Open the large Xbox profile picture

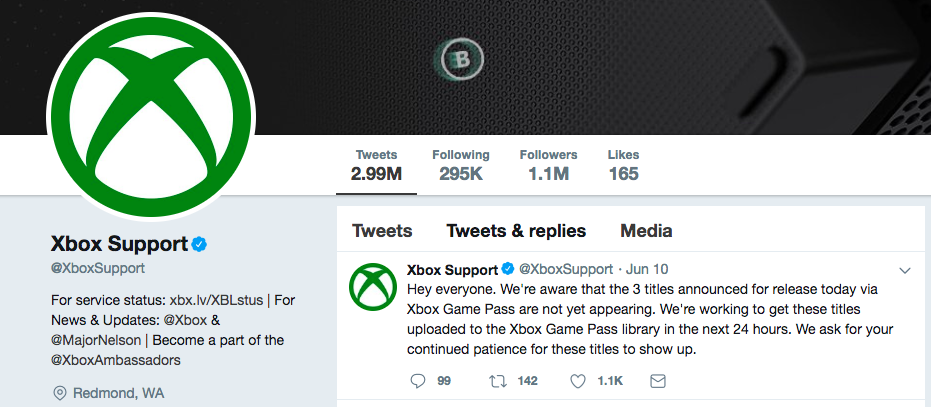click(151, 115)
